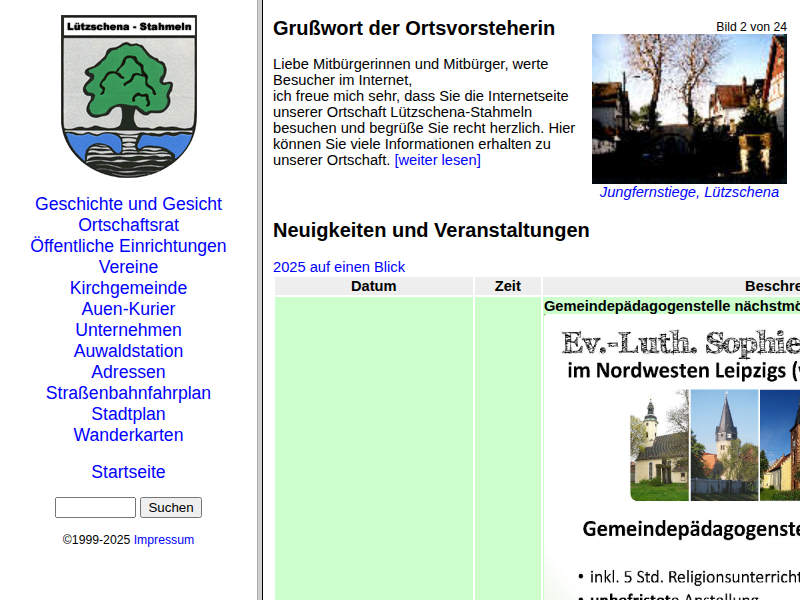Navigate to Vereine page
This screenshot has height=600, width=800.
pyautogui.click(x=128, y=267)
